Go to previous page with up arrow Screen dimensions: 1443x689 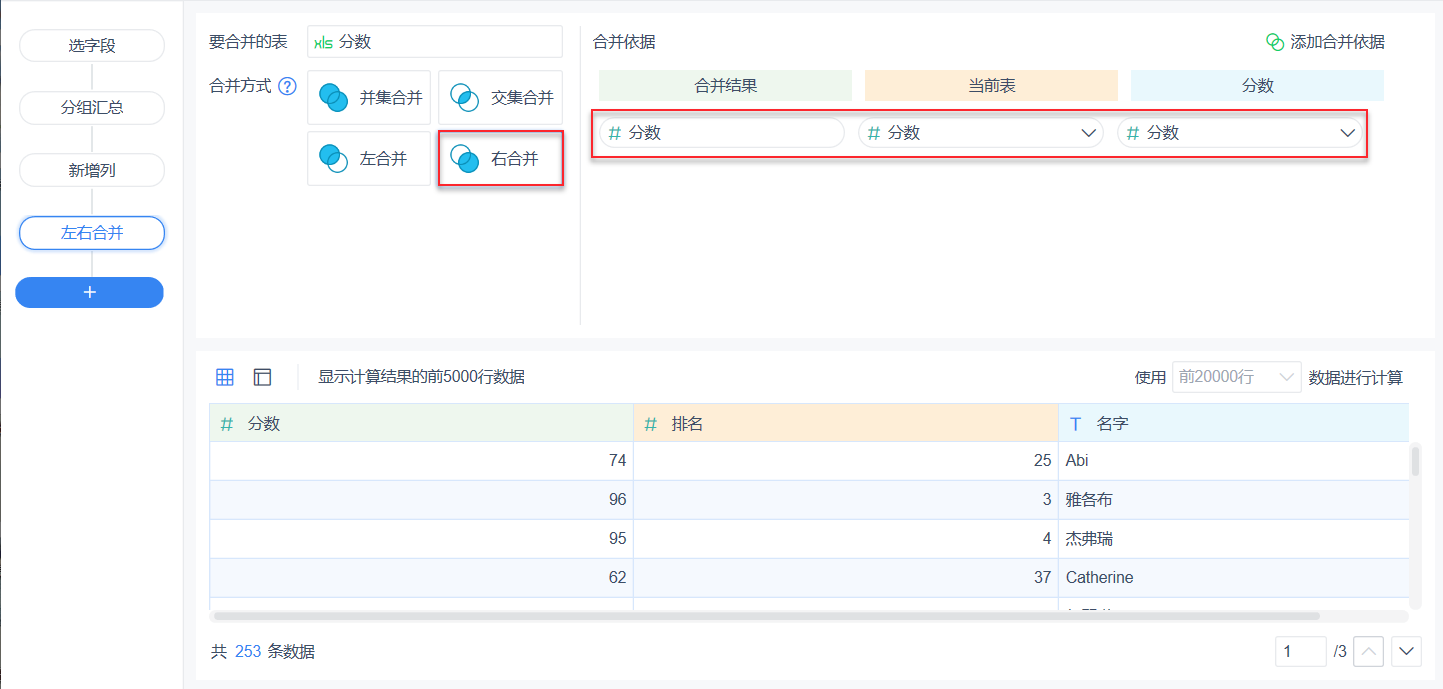[1369, 652]
